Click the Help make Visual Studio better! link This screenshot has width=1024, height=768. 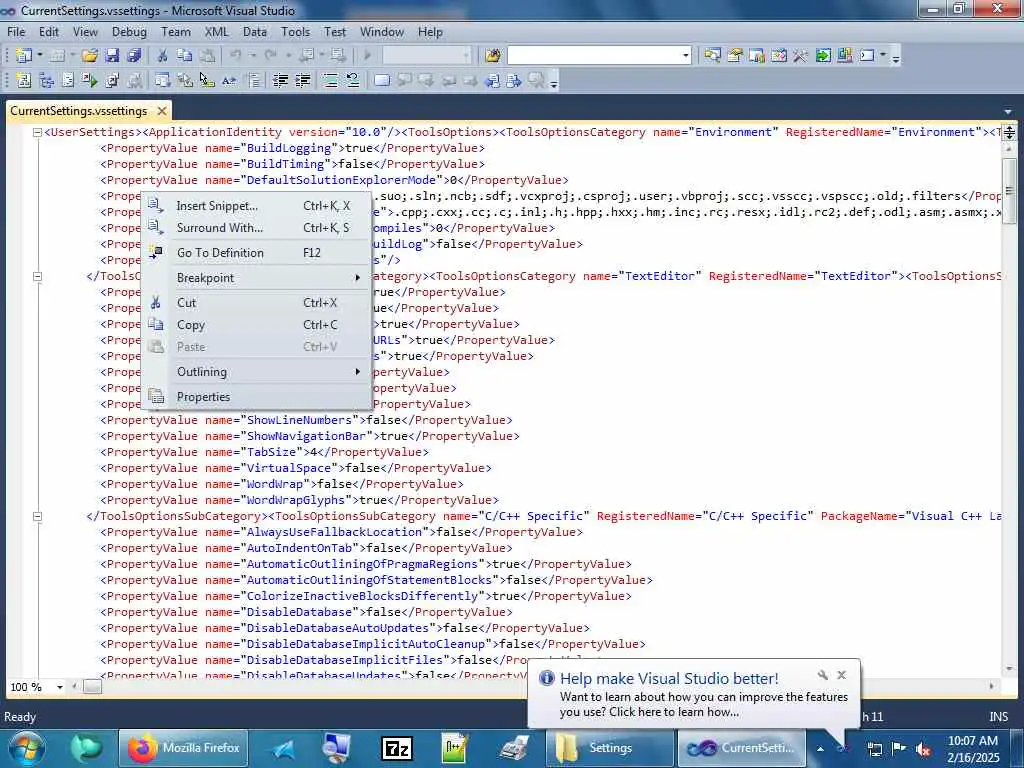[x=669, y=679]
